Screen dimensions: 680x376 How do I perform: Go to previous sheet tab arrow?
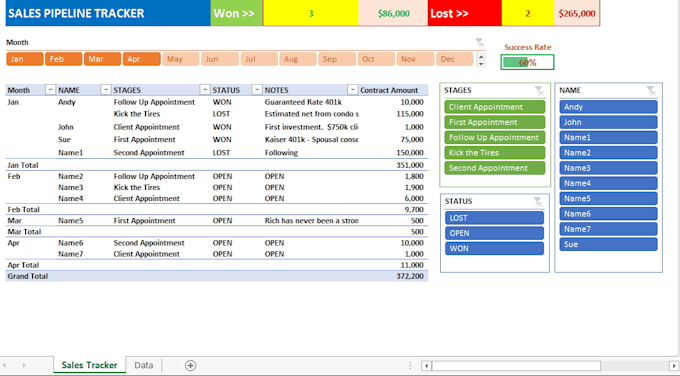[x=5, y=366]
